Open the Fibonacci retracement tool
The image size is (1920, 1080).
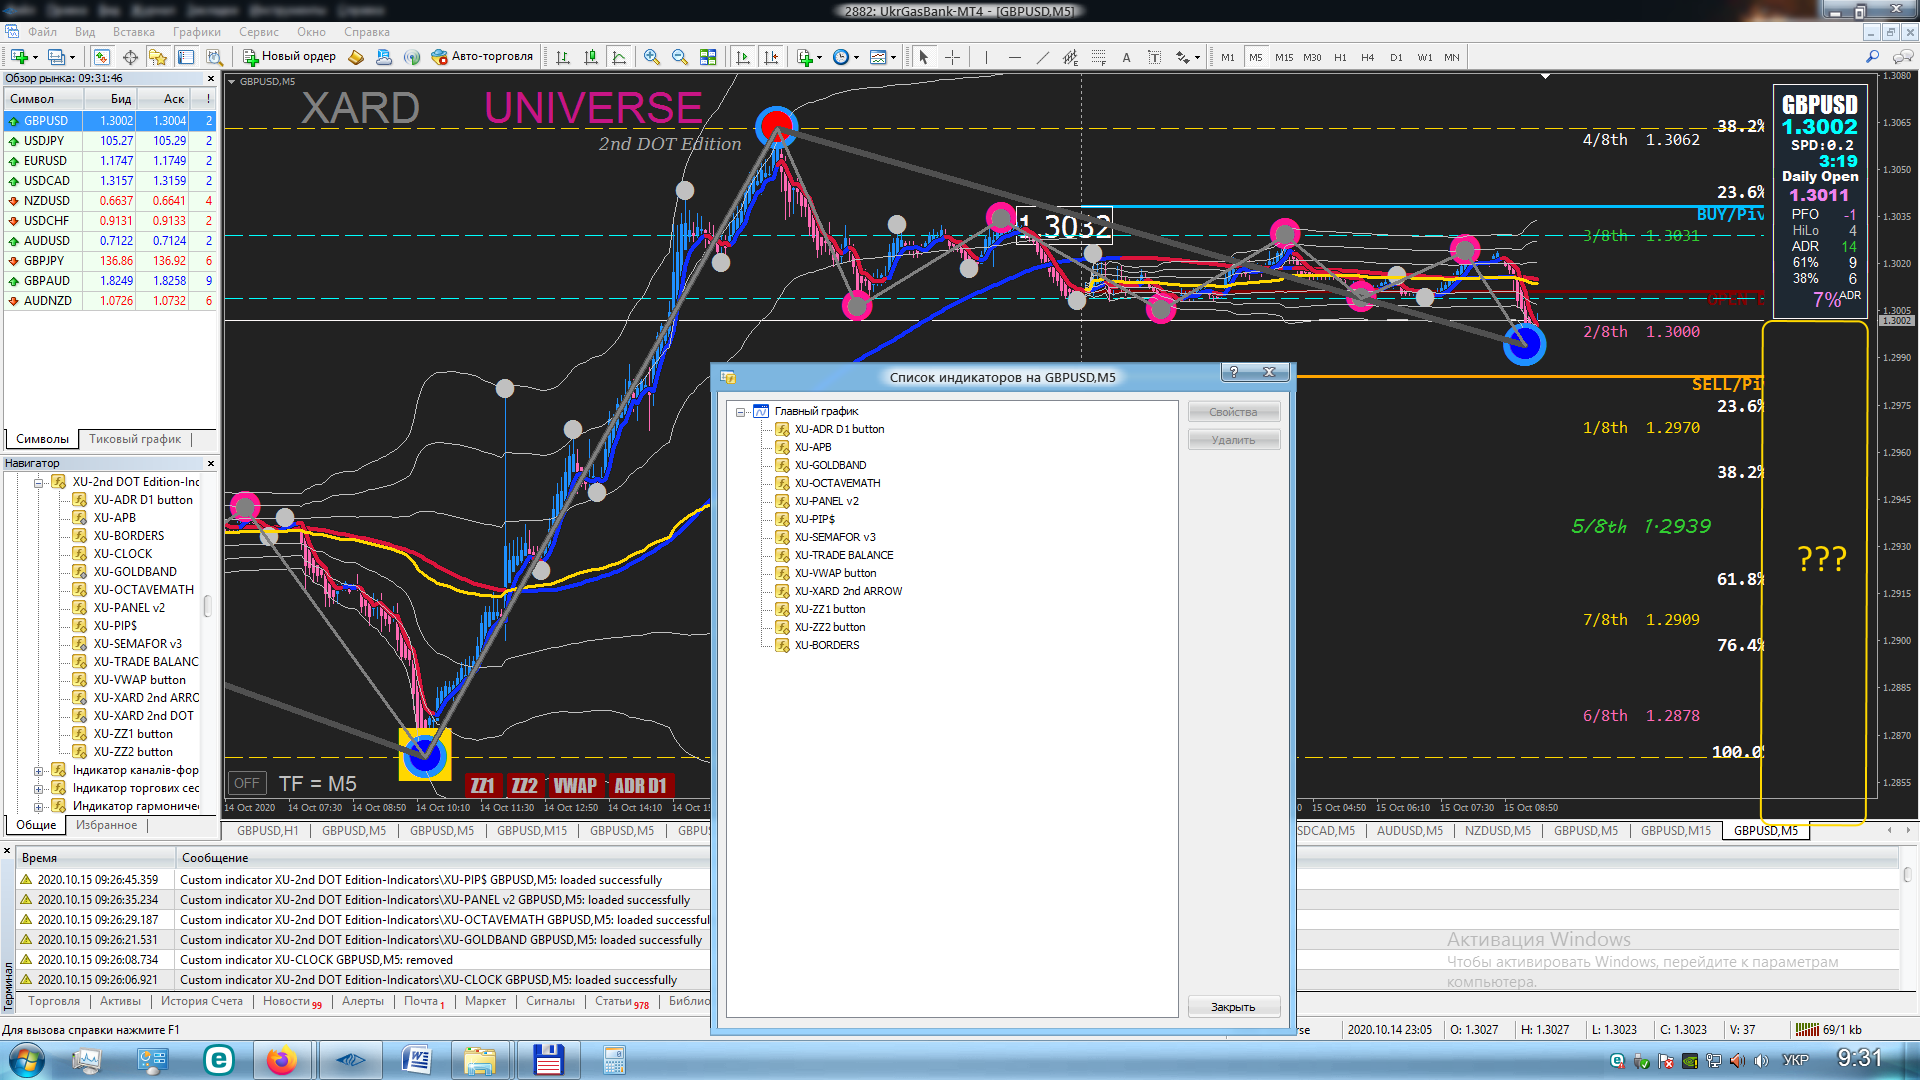tap(1098, 57)
